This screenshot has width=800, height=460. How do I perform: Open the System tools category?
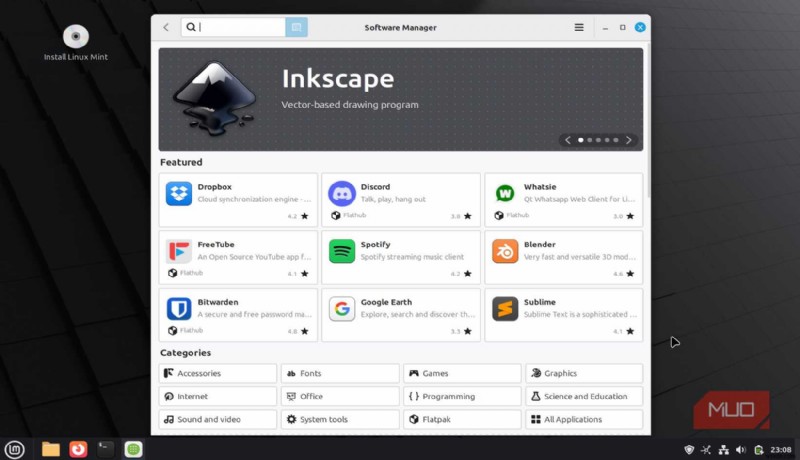click(340, 419)
